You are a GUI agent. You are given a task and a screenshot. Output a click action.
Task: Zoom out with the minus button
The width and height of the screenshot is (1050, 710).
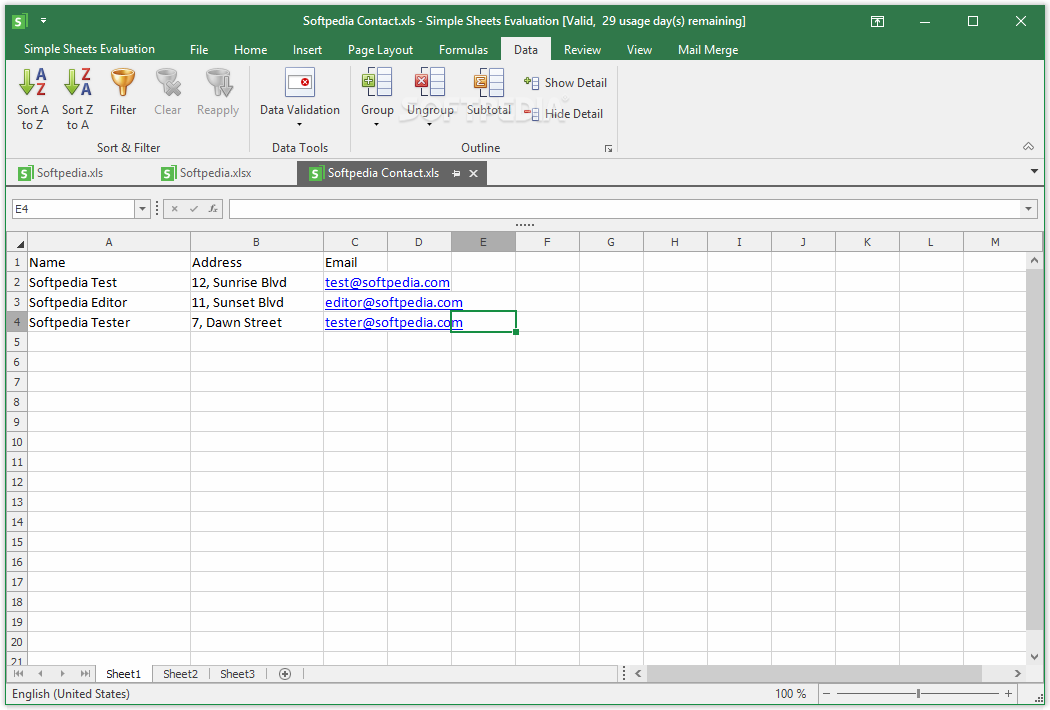point(826,694)
